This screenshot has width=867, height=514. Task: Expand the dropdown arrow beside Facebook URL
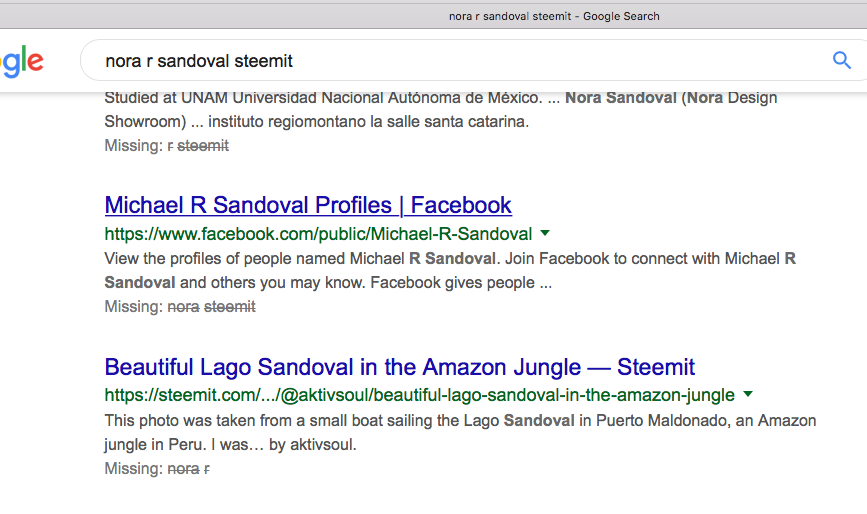tap(545, 233)
